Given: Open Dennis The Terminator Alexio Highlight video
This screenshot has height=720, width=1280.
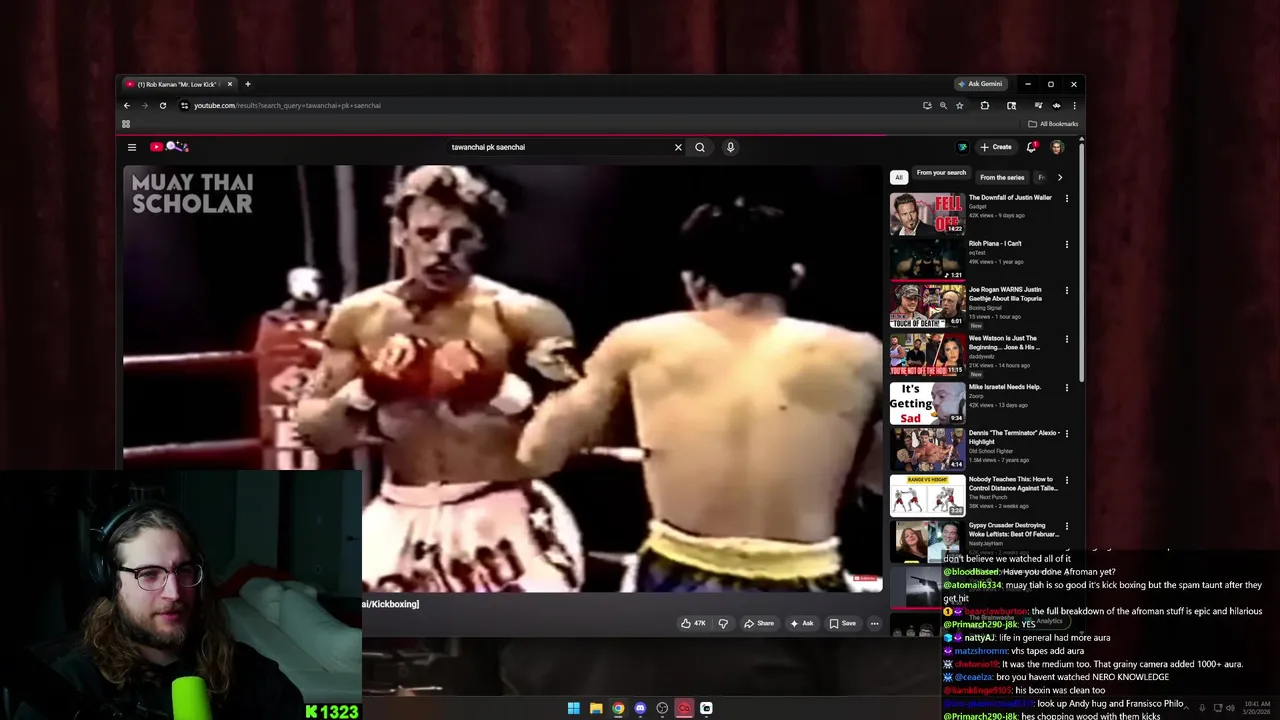Looking at the screenshot, I should point(1014,437).
